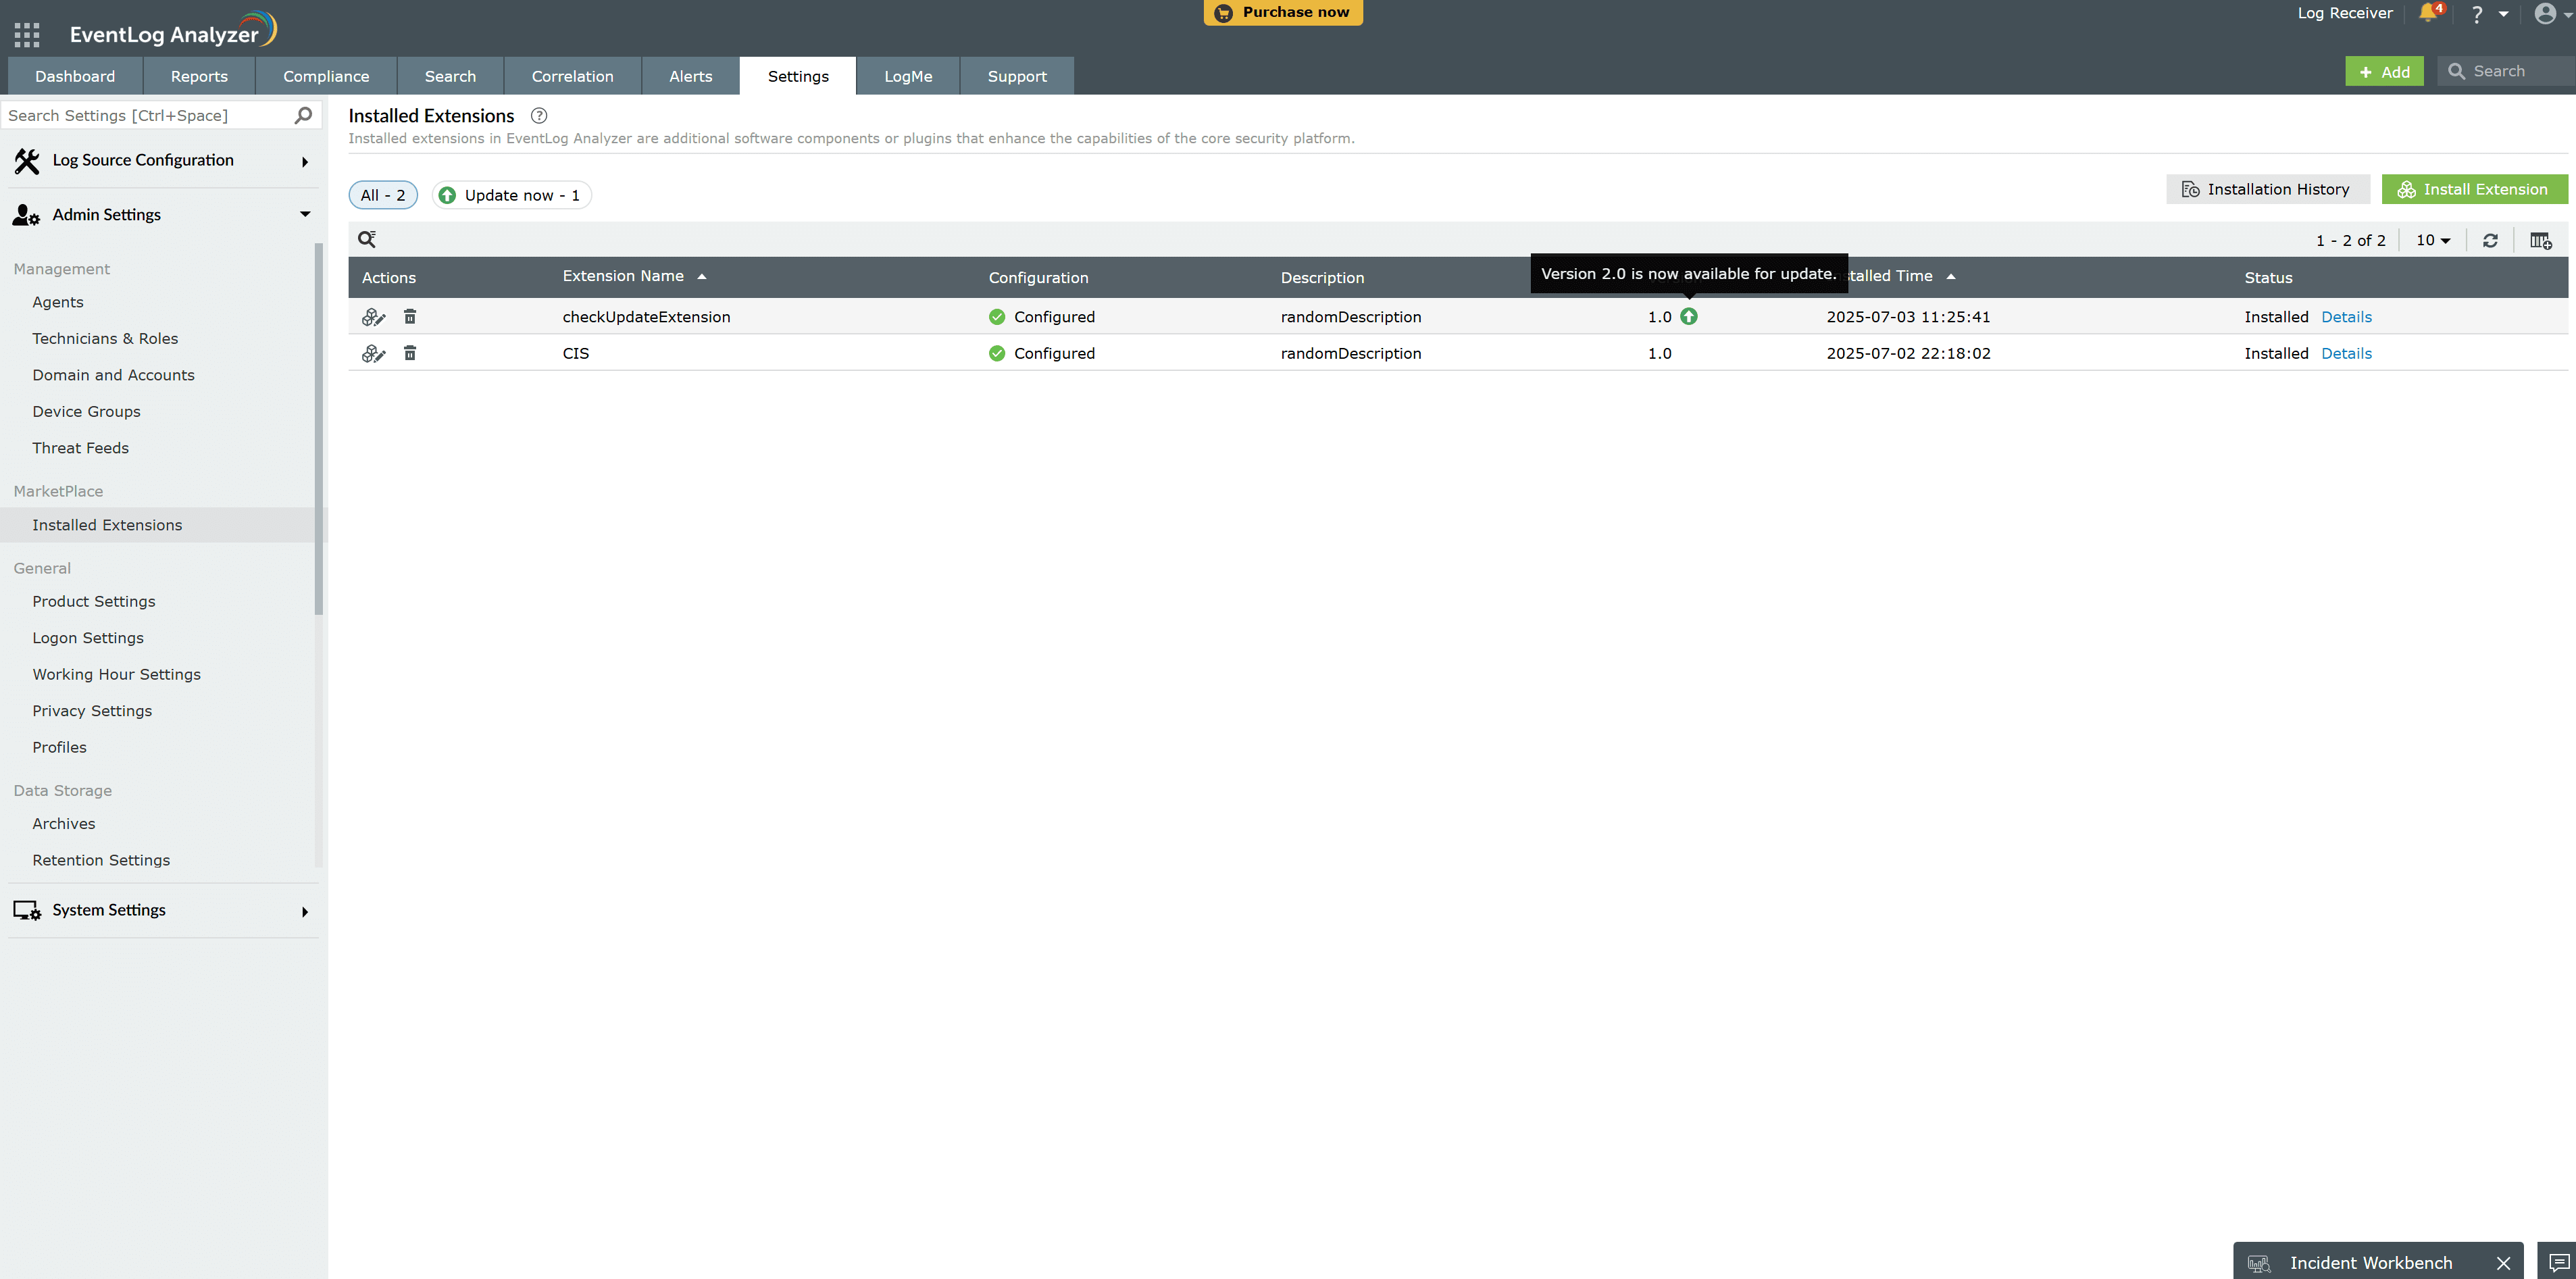Open the table search filter icon
Screen dimensions: 2576x1279
(367, 239)
